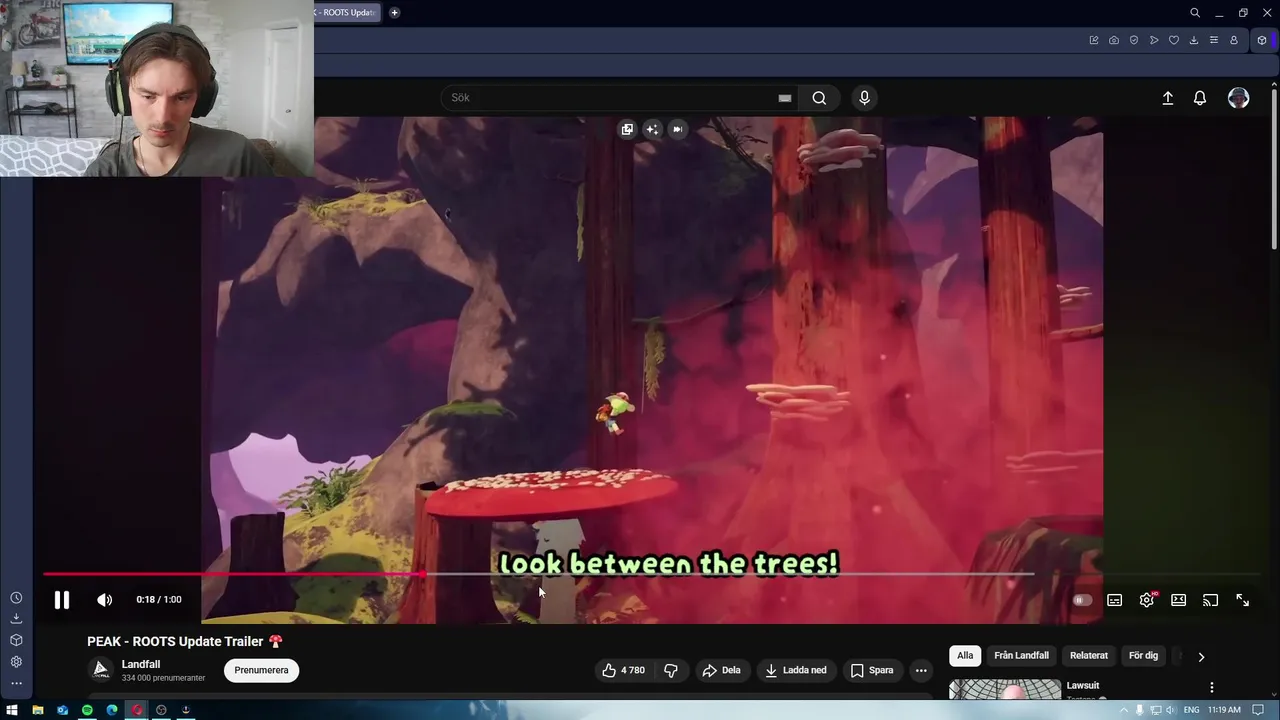Pause the PEAK trailer video

[61, 600]
